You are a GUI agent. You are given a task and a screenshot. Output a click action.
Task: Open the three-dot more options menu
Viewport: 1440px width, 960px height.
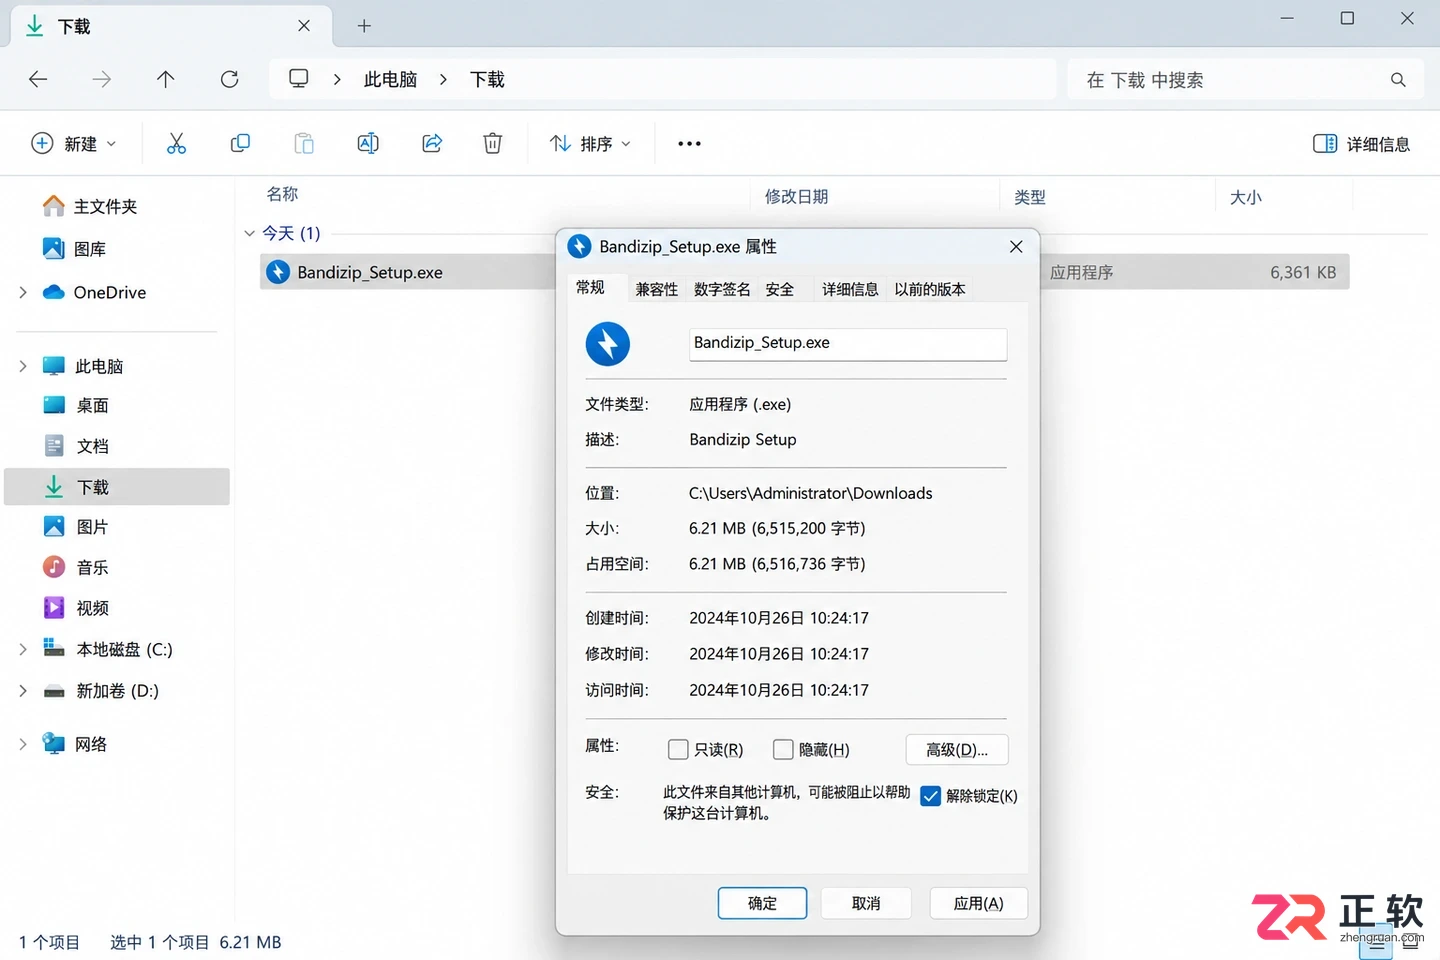pos(689,144)
